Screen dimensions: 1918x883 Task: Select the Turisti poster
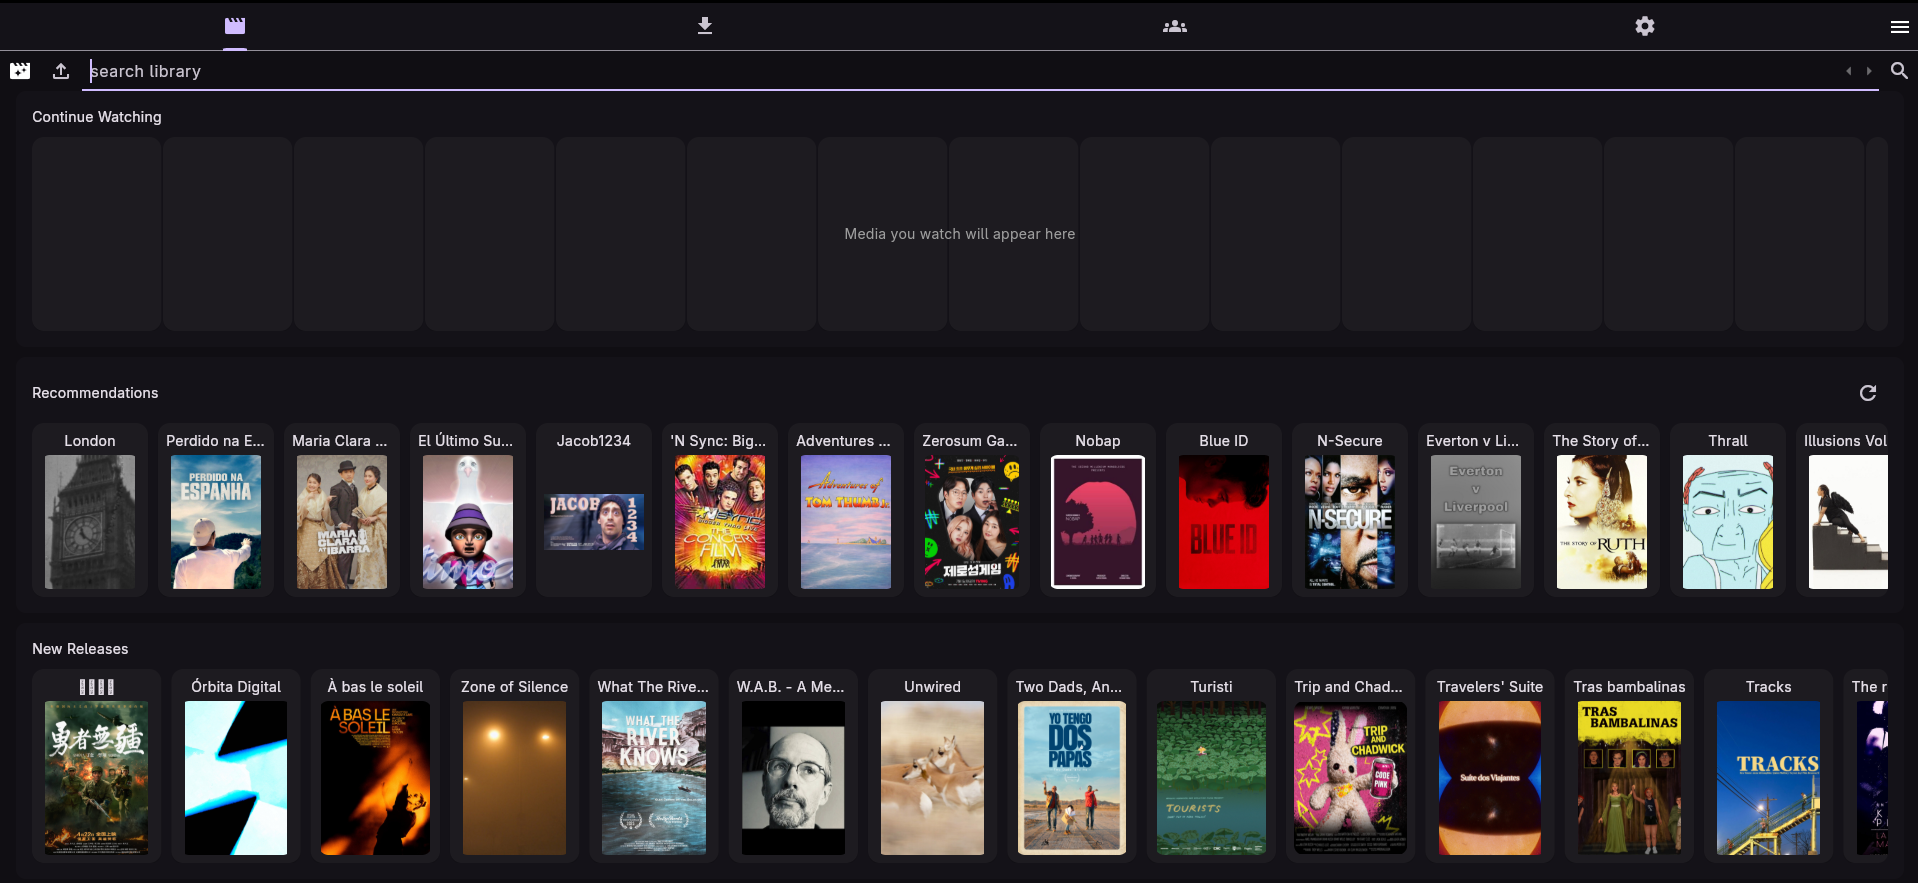click(1211, 778)
